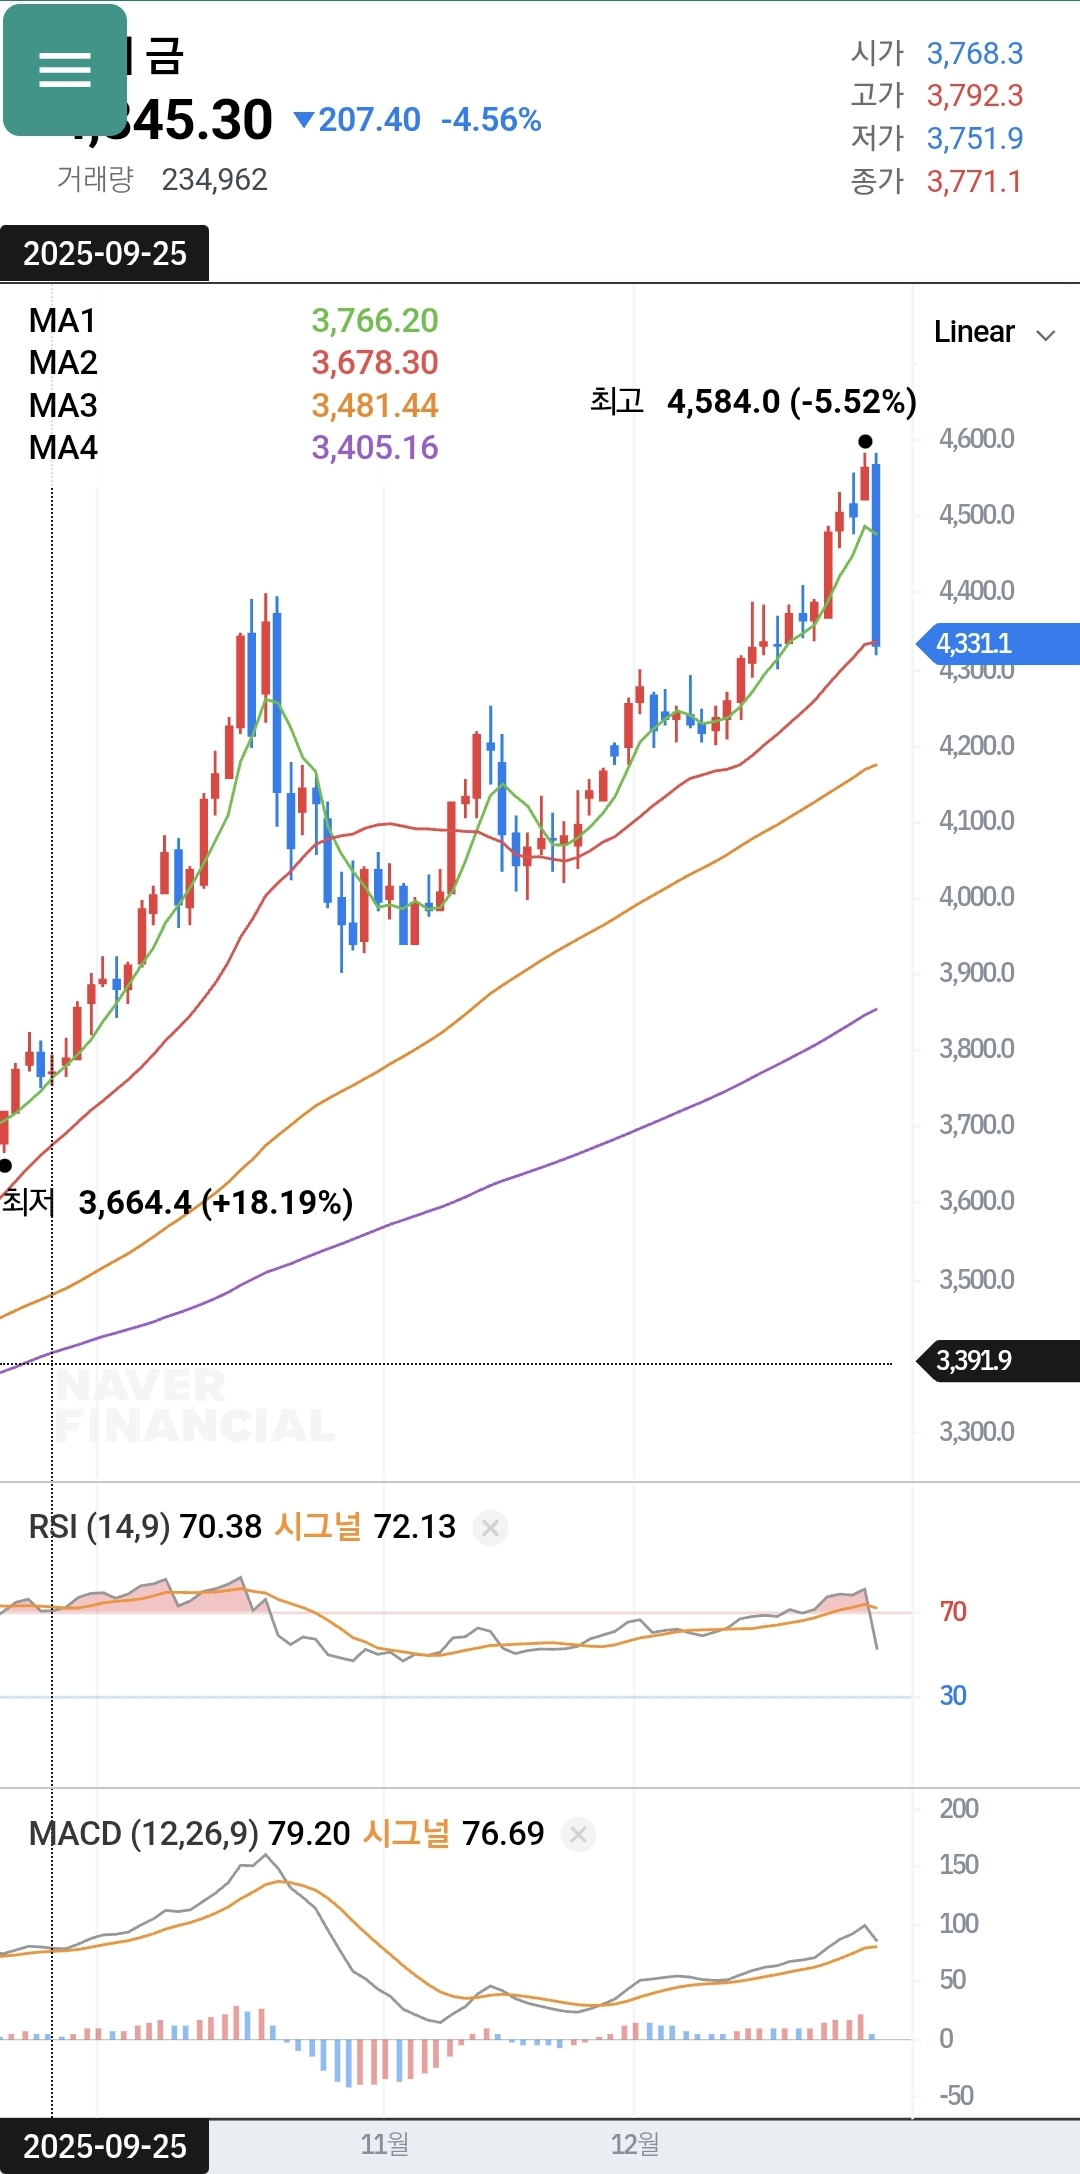The height and width of the screenshot is (2174, 1080).
Task: Click the last long blue candlestick
Action: [x=876, y=555]
